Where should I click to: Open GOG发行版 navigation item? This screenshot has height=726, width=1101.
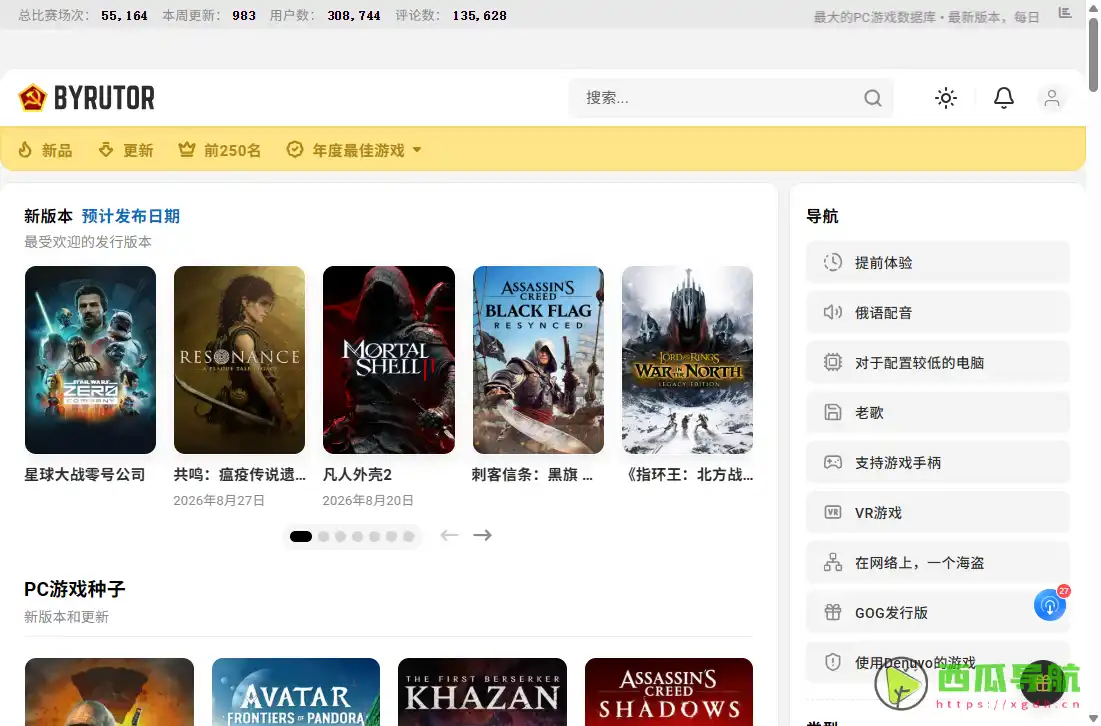click(x=937, y=612)
